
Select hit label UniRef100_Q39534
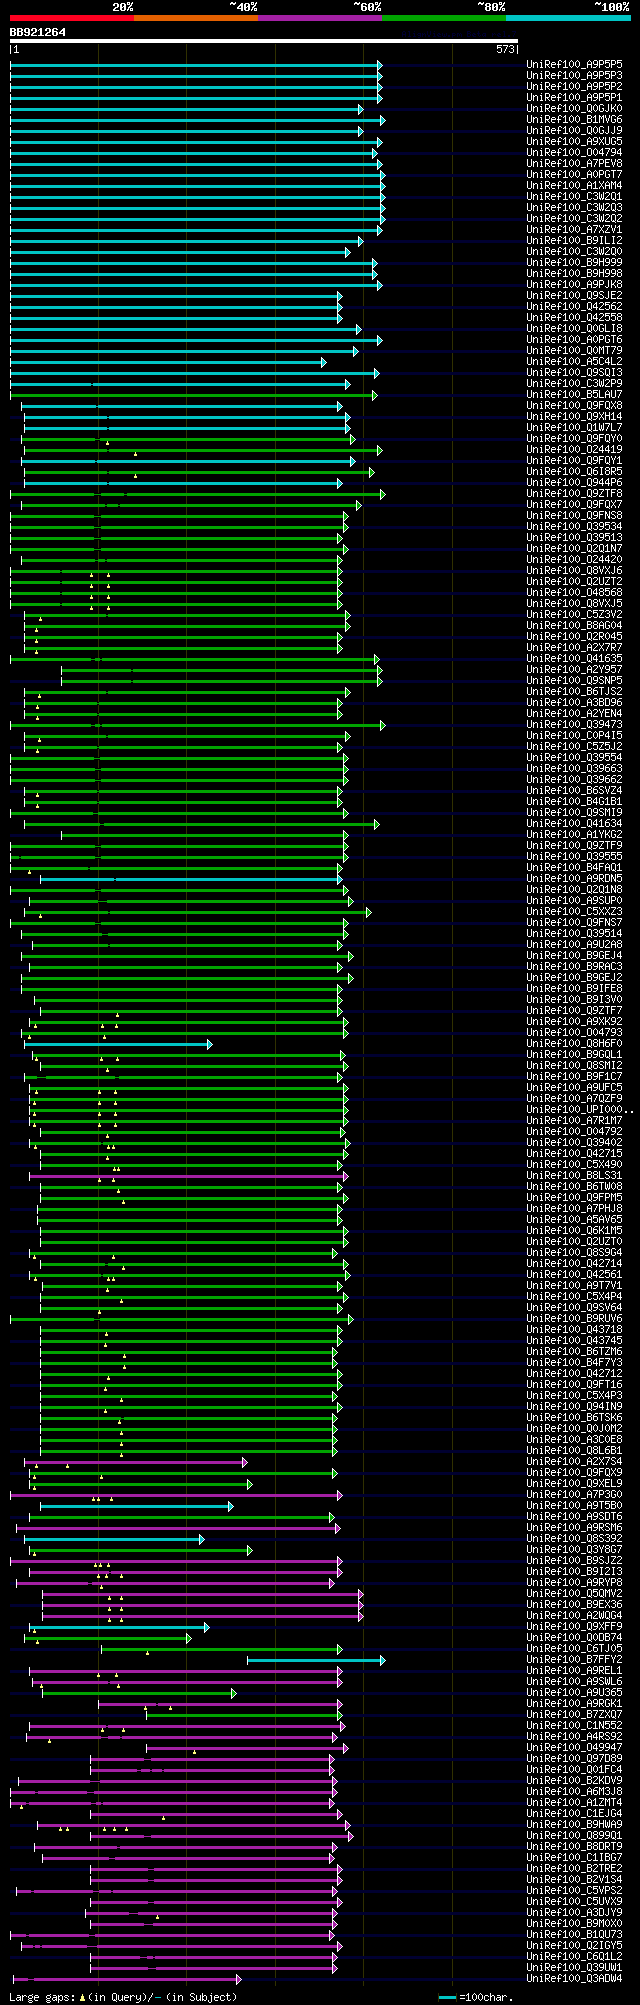(574, 526)
